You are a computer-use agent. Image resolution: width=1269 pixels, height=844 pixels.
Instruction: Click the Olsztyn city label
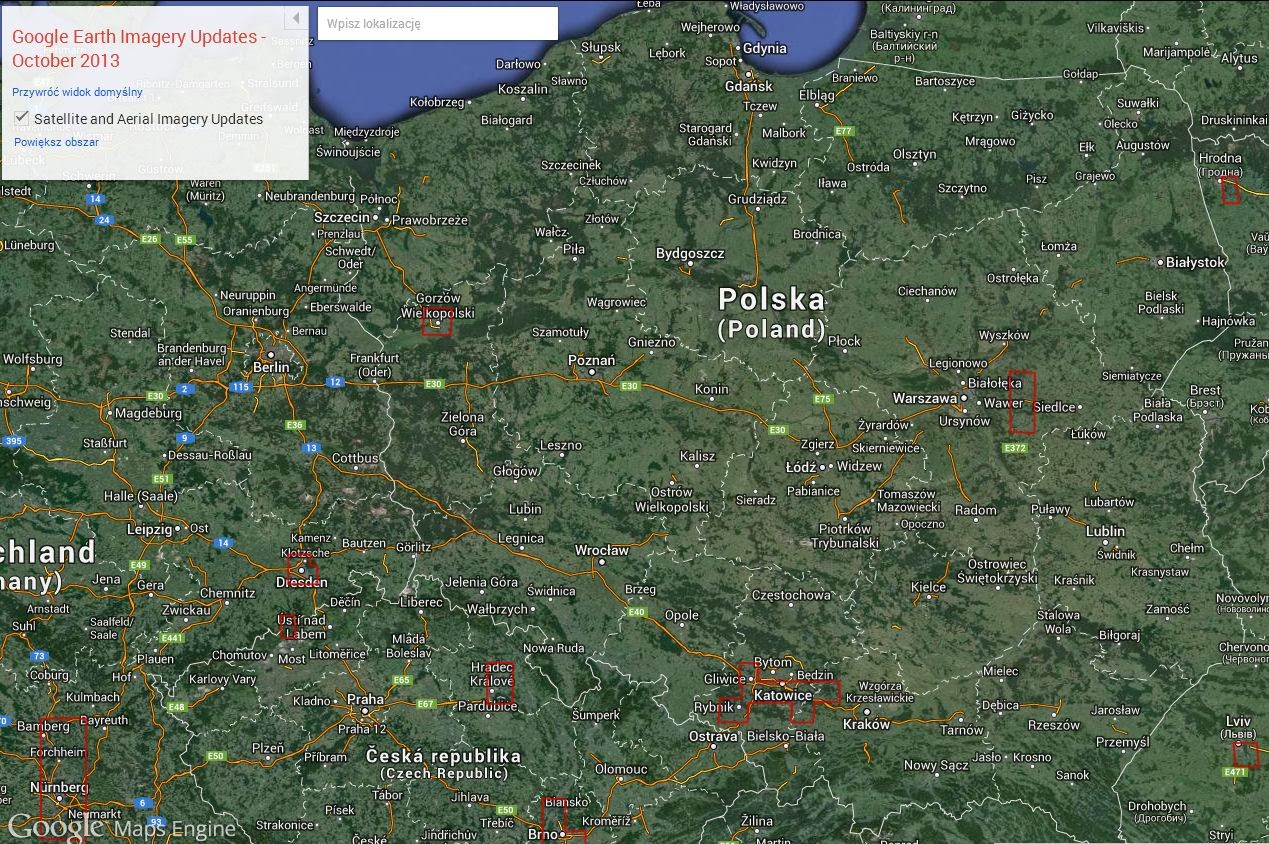point(914,154)
